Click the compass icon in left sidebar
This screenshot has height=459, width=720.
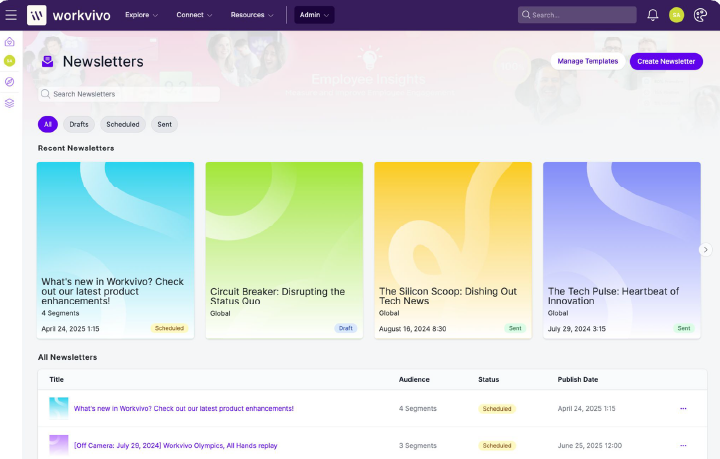point(10,82)
